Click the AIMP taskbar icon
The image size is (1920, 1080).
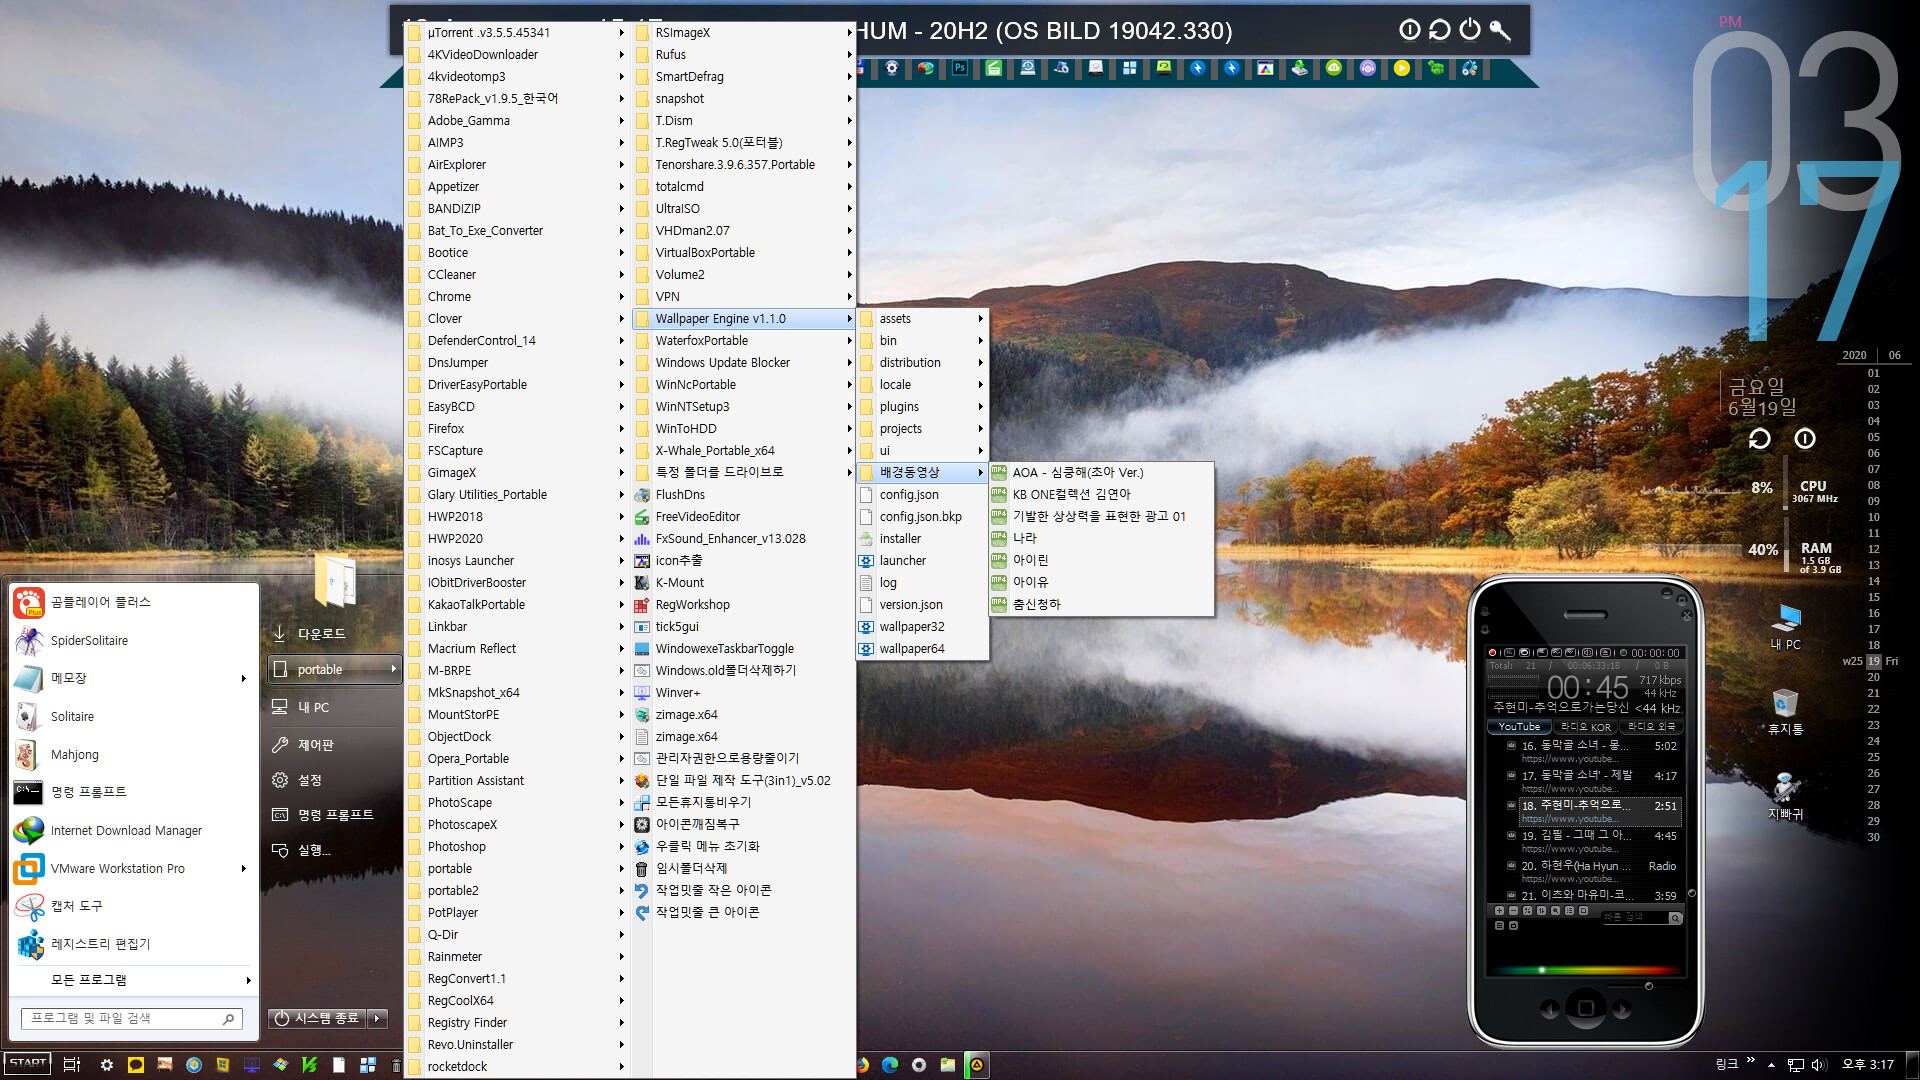[977, 1064]
